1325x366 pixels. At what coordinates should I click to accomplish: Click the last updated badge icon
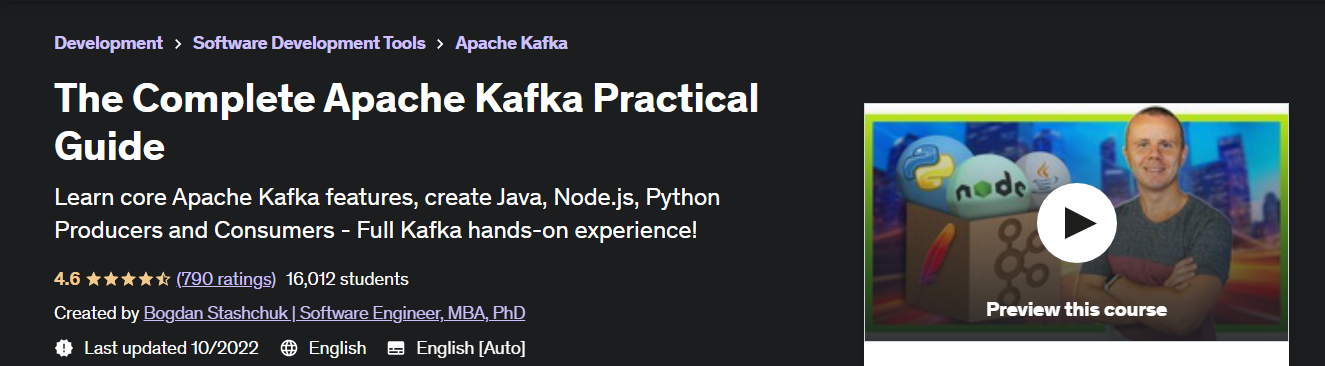coord(64,348)
